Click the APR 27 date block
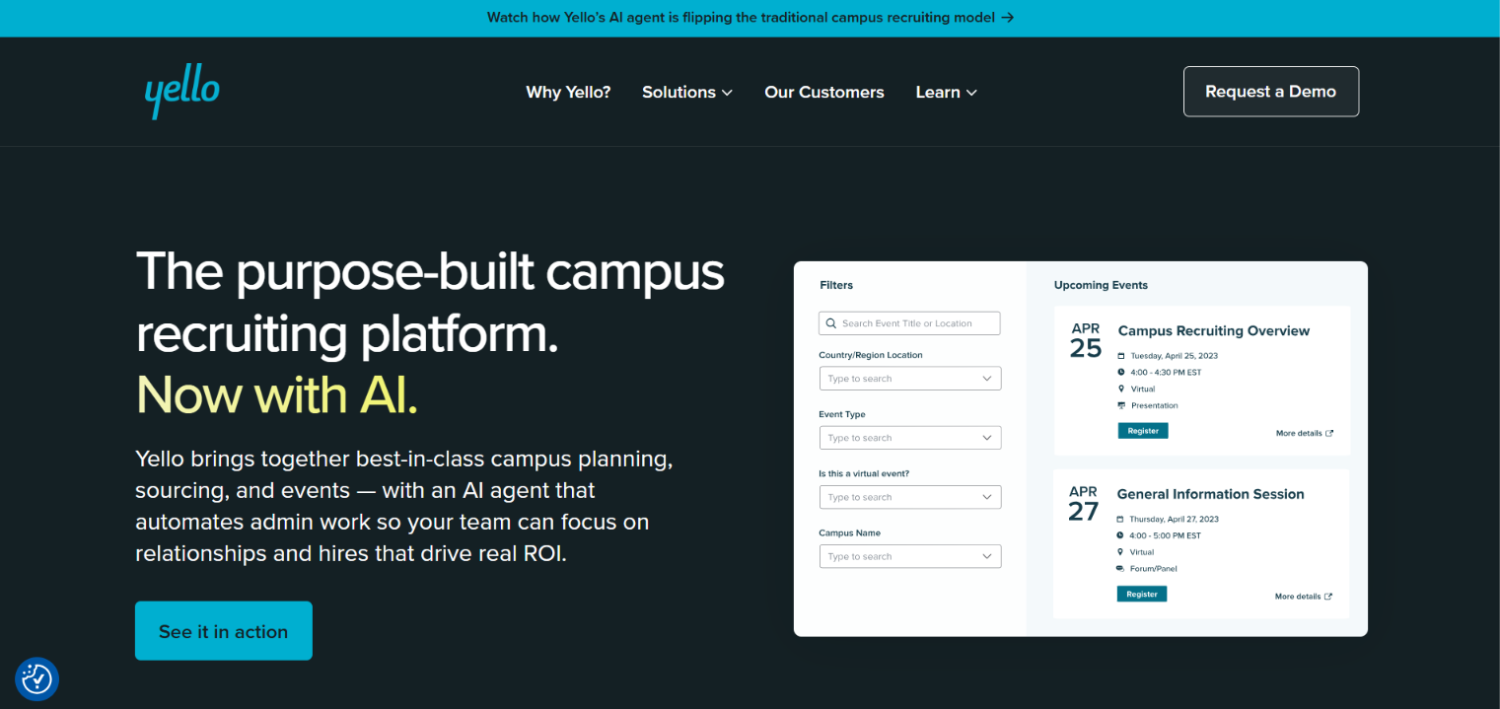Screen dimensions: 1500x709 (x=1083, y=504)
